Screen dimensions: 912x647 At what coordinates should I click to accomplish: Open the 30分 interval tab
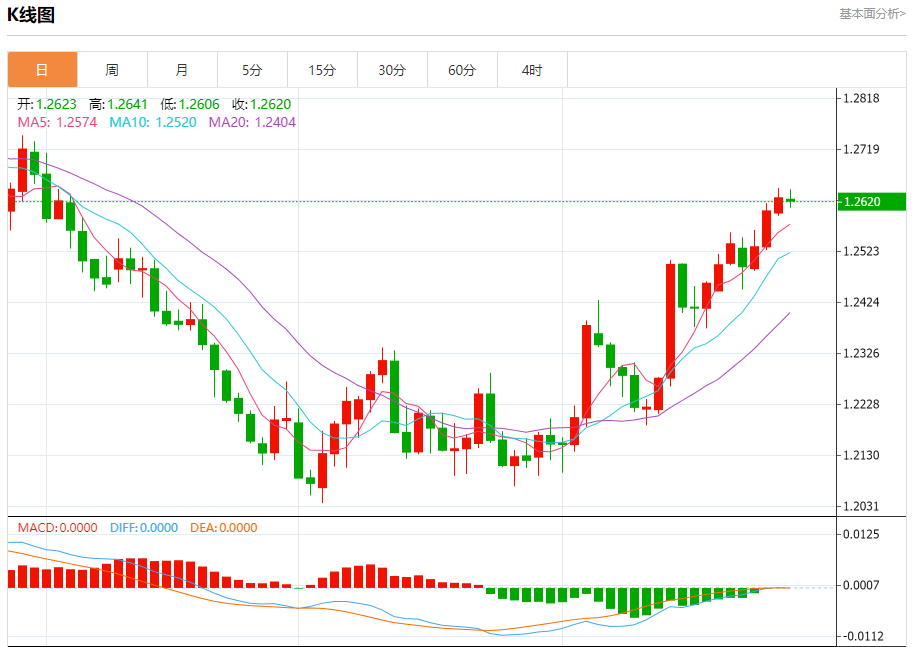[x=392, y=70]
